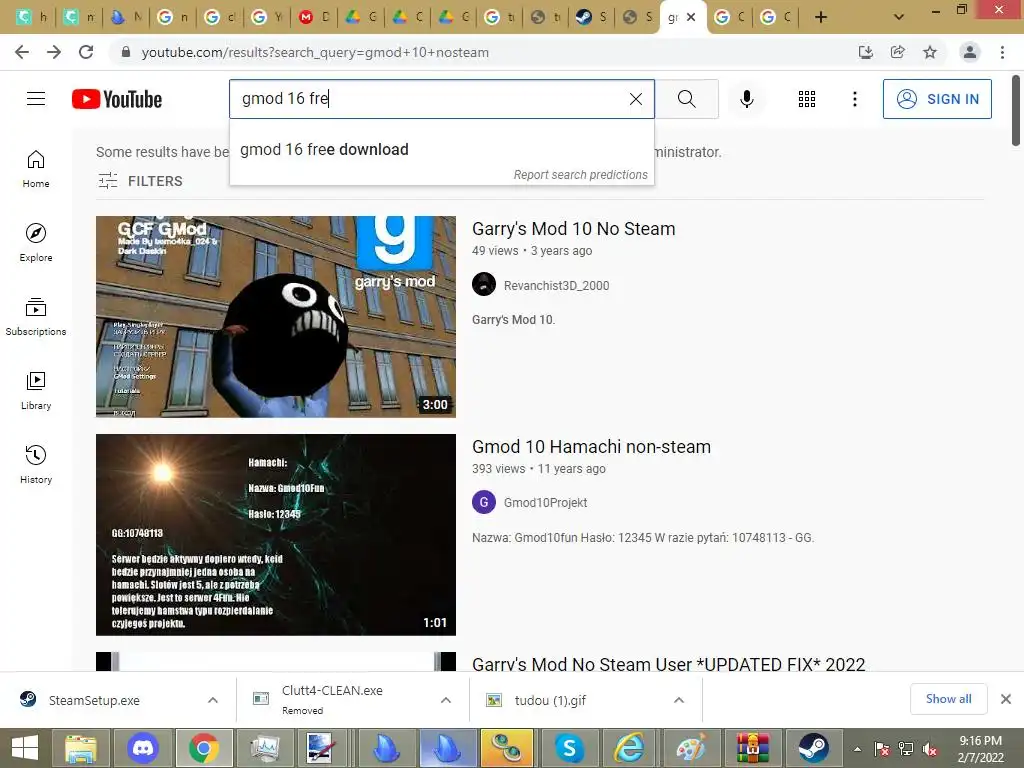The height and width of the screenshot is (768, 1024).
Task: Select the 'gmod 16 free download' suggestion
Action: [x=441, y=150]
